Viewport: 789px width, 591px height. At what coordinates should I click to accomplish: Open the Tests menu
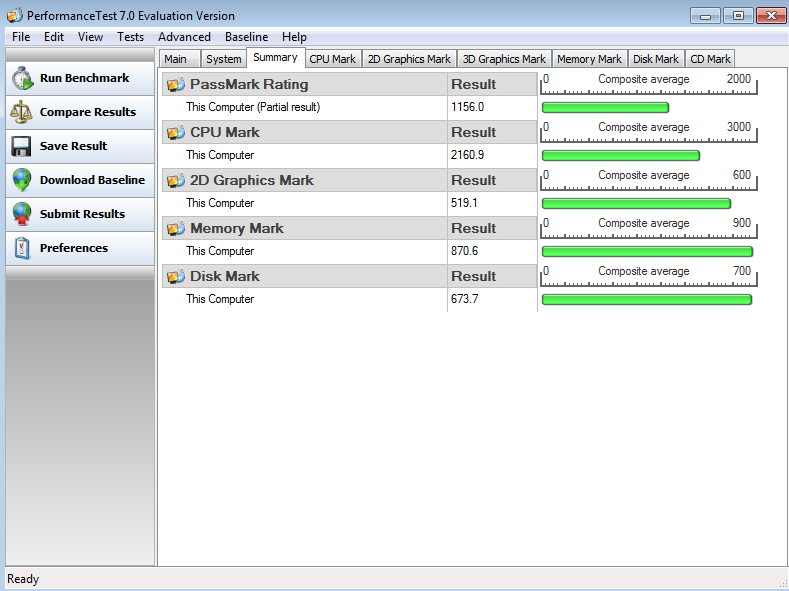pos(130,37)
